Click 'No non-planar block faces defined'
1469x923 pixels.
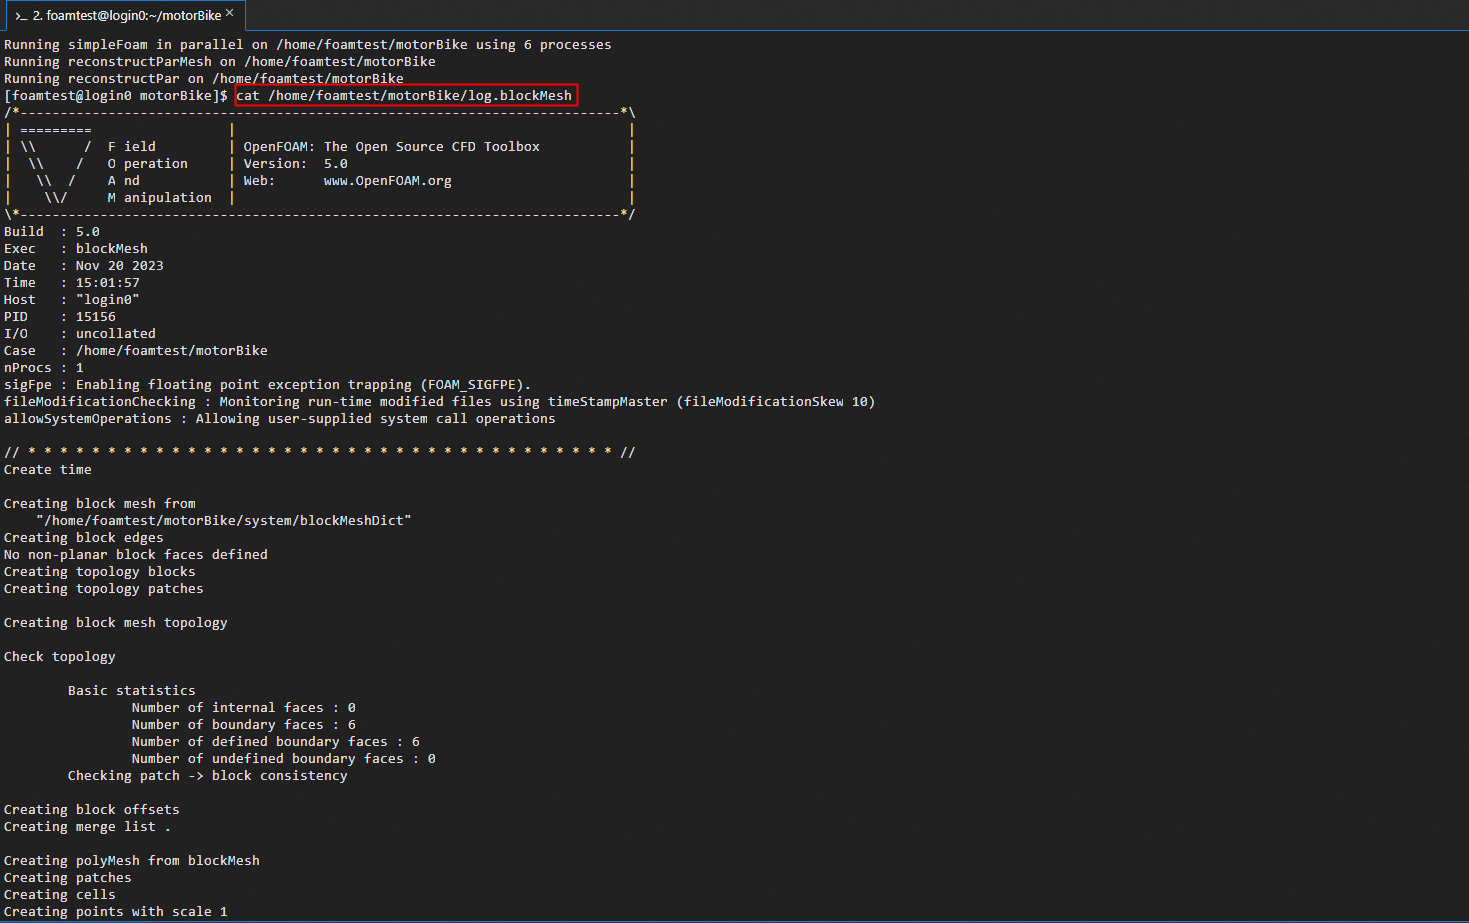136,555
